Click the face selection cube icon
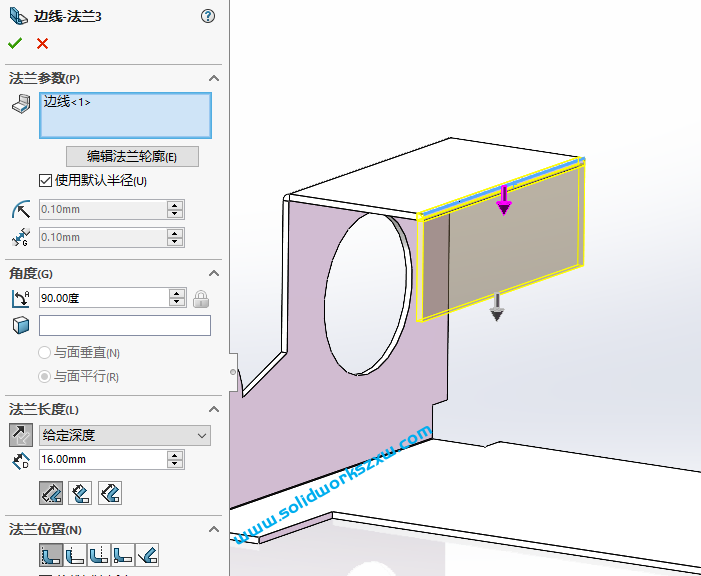The width and height of the screenshot is (701, 576). (x=21, y=326)
